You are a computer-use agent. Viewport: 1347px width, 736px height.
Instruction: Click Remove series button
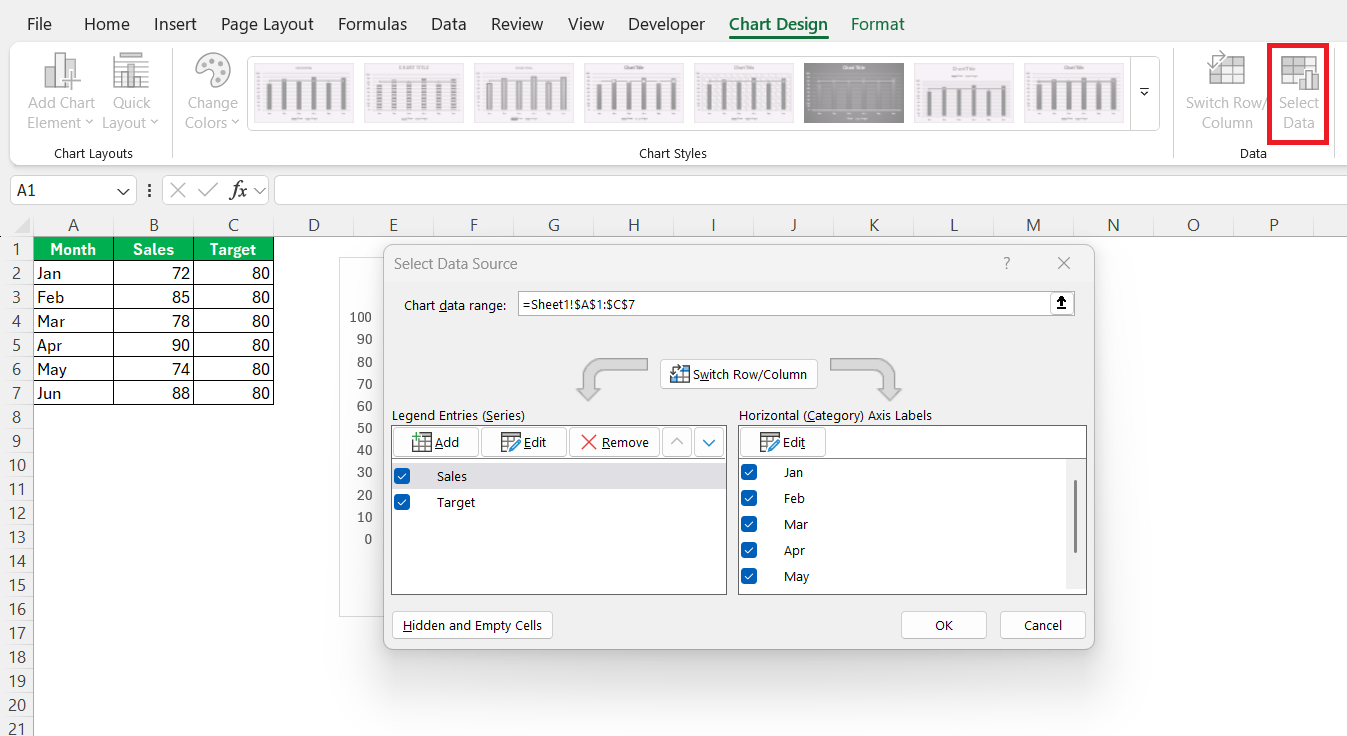[x=614, y=442]
